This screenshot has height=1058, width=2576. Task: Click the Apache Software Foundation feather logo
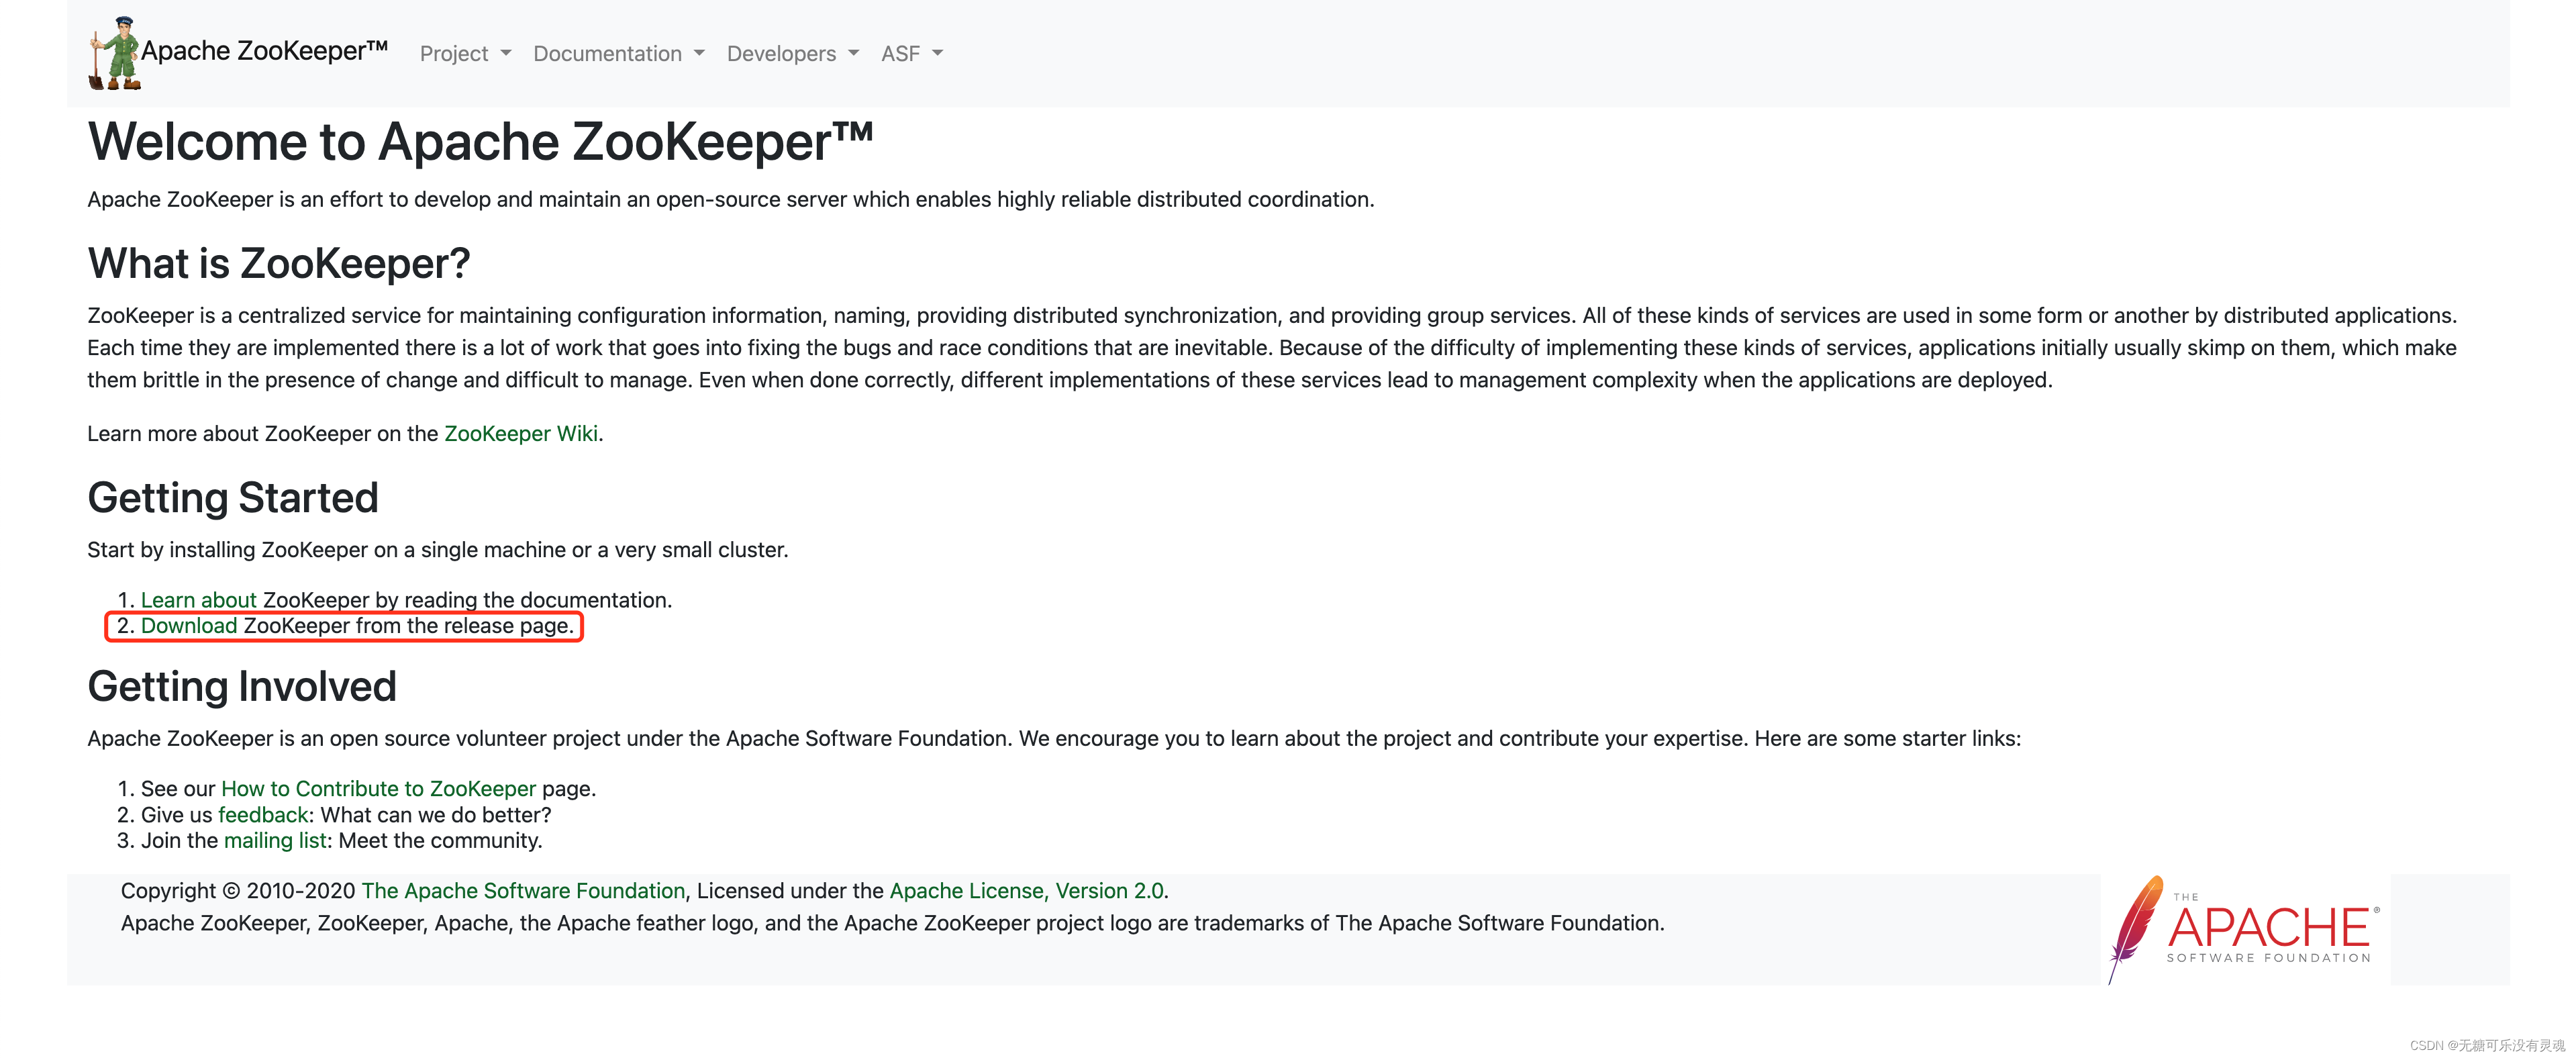pyautogui.click(x=2244, y=930)
